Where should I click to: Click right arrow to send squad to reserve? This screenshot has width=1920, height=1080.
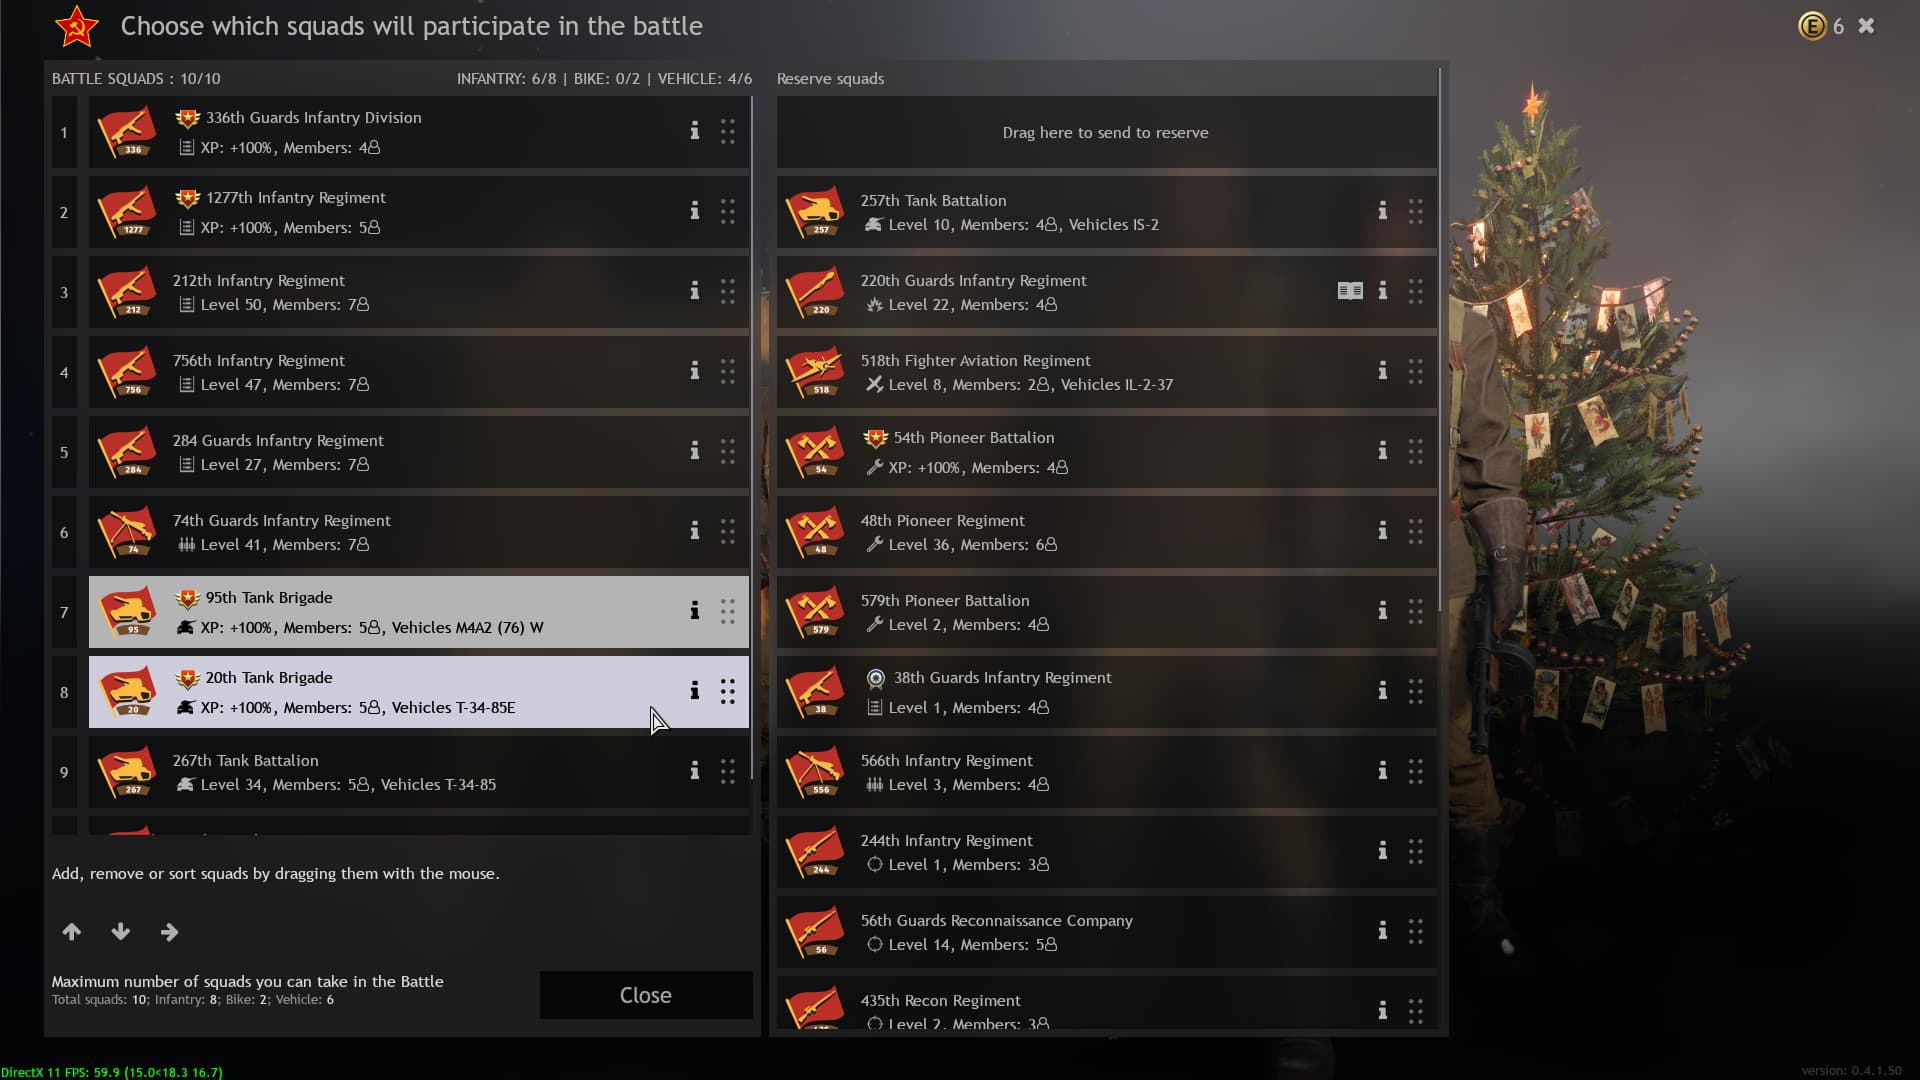tap(170, 932)
